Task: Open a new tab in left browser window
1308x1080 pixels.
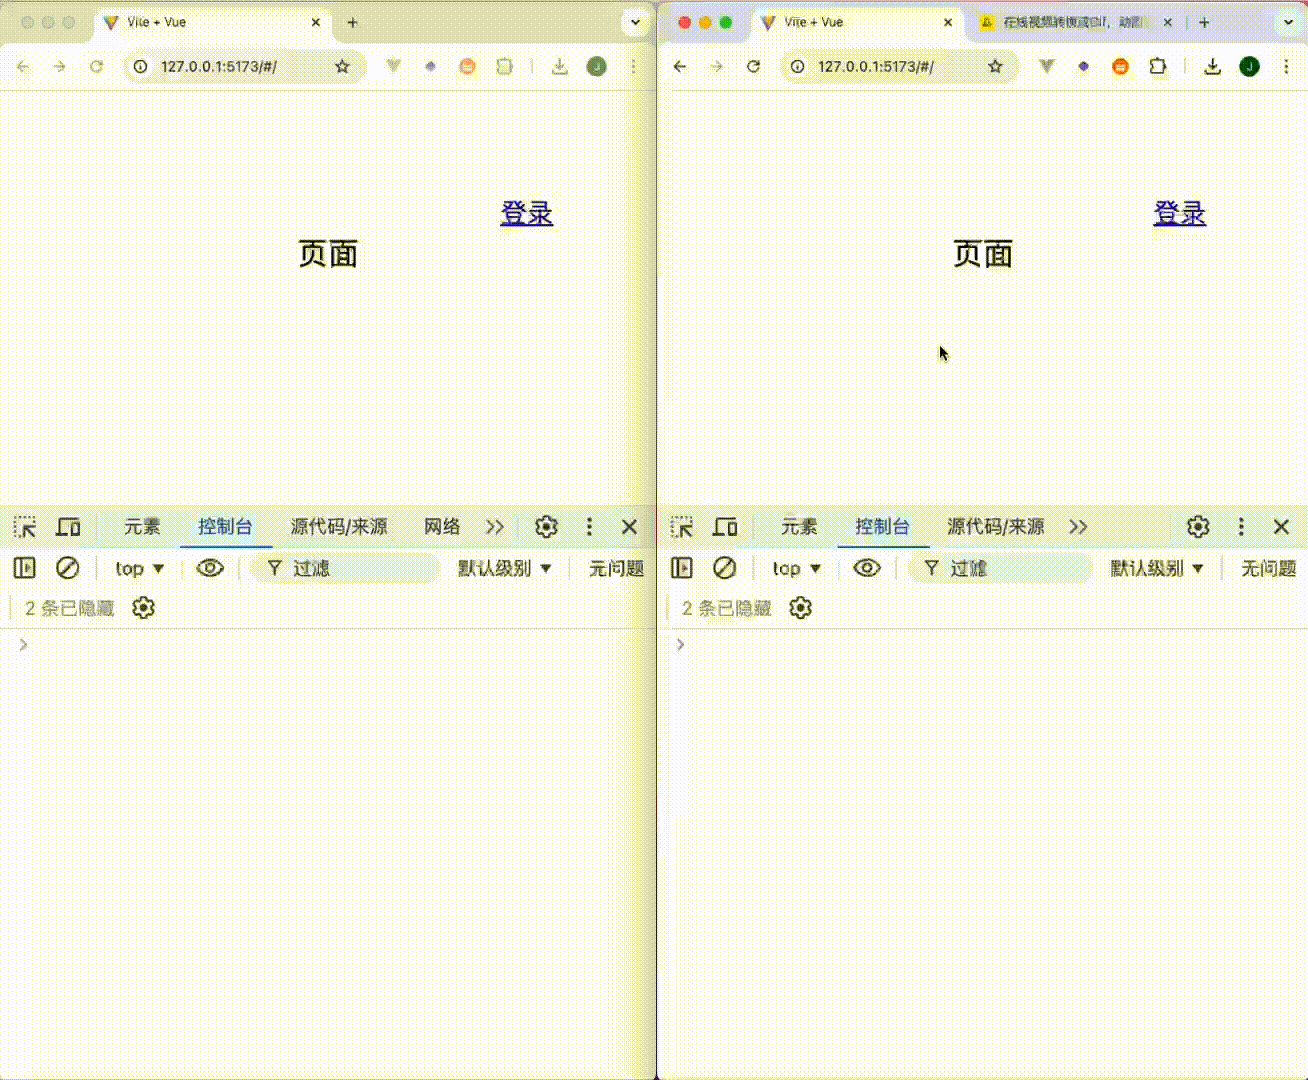Action: point(352,22)
